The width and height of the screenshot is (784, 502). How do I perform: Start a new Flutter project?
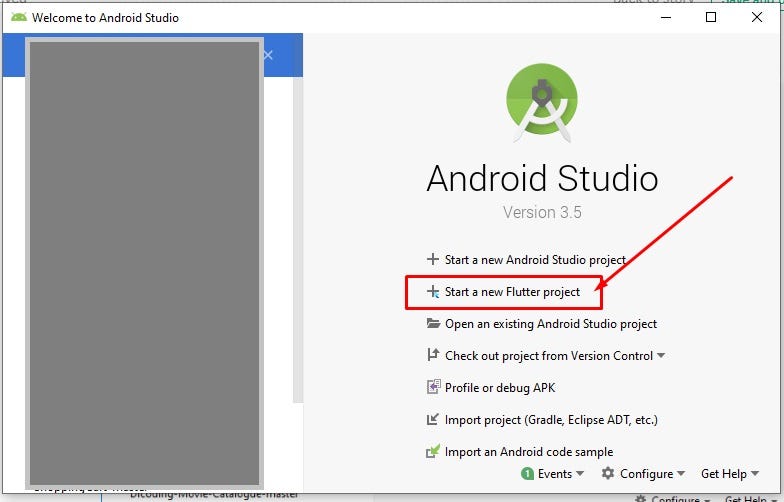click(512, 292)
